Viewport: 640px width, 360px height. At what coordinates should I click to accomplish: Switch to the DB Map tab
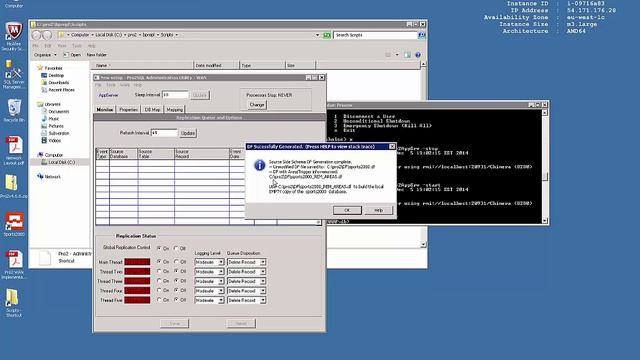point(153,109)
